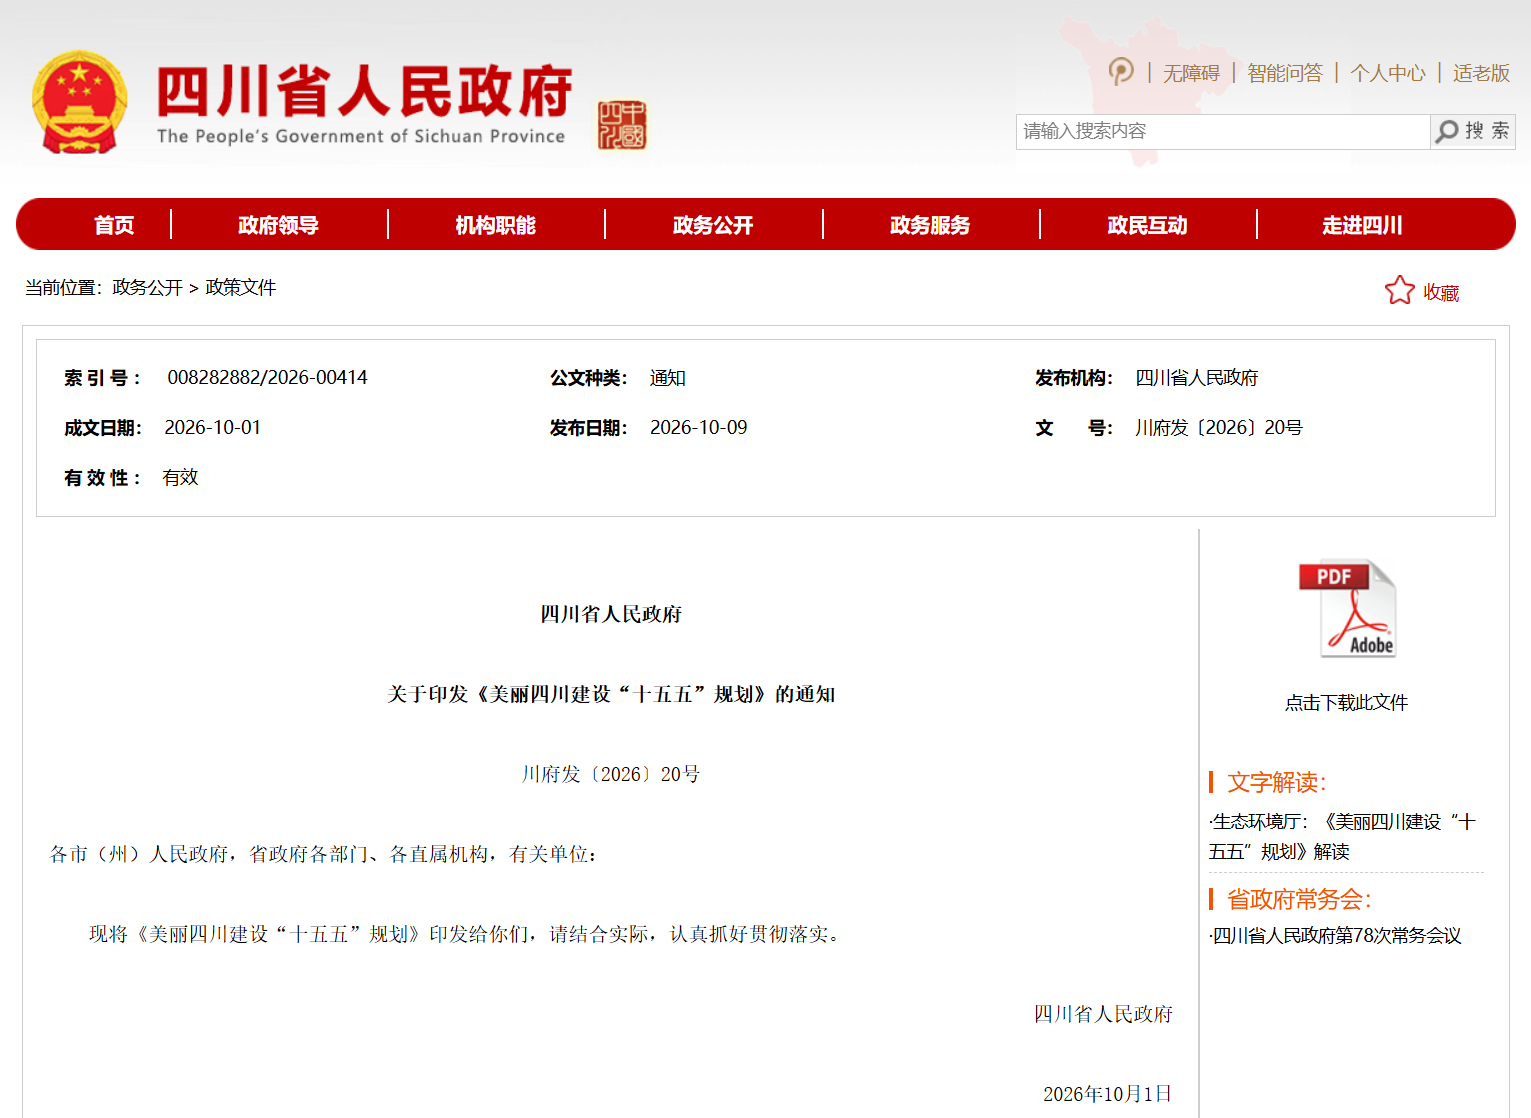Click the red Sichuan seal stamp icon

tap(622, 125)
